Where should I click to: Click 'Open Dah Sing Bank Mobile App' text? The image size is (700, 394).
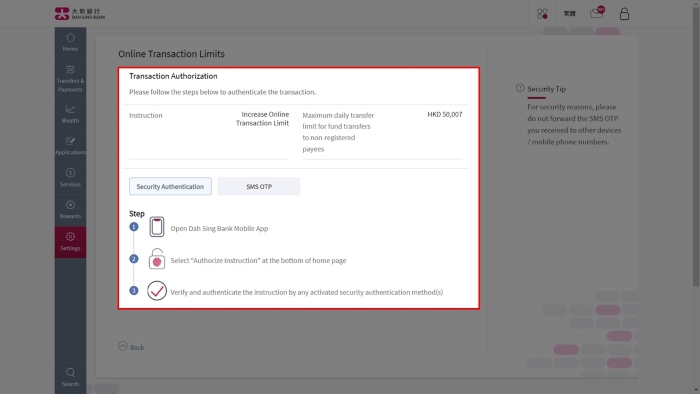point(219,228)
